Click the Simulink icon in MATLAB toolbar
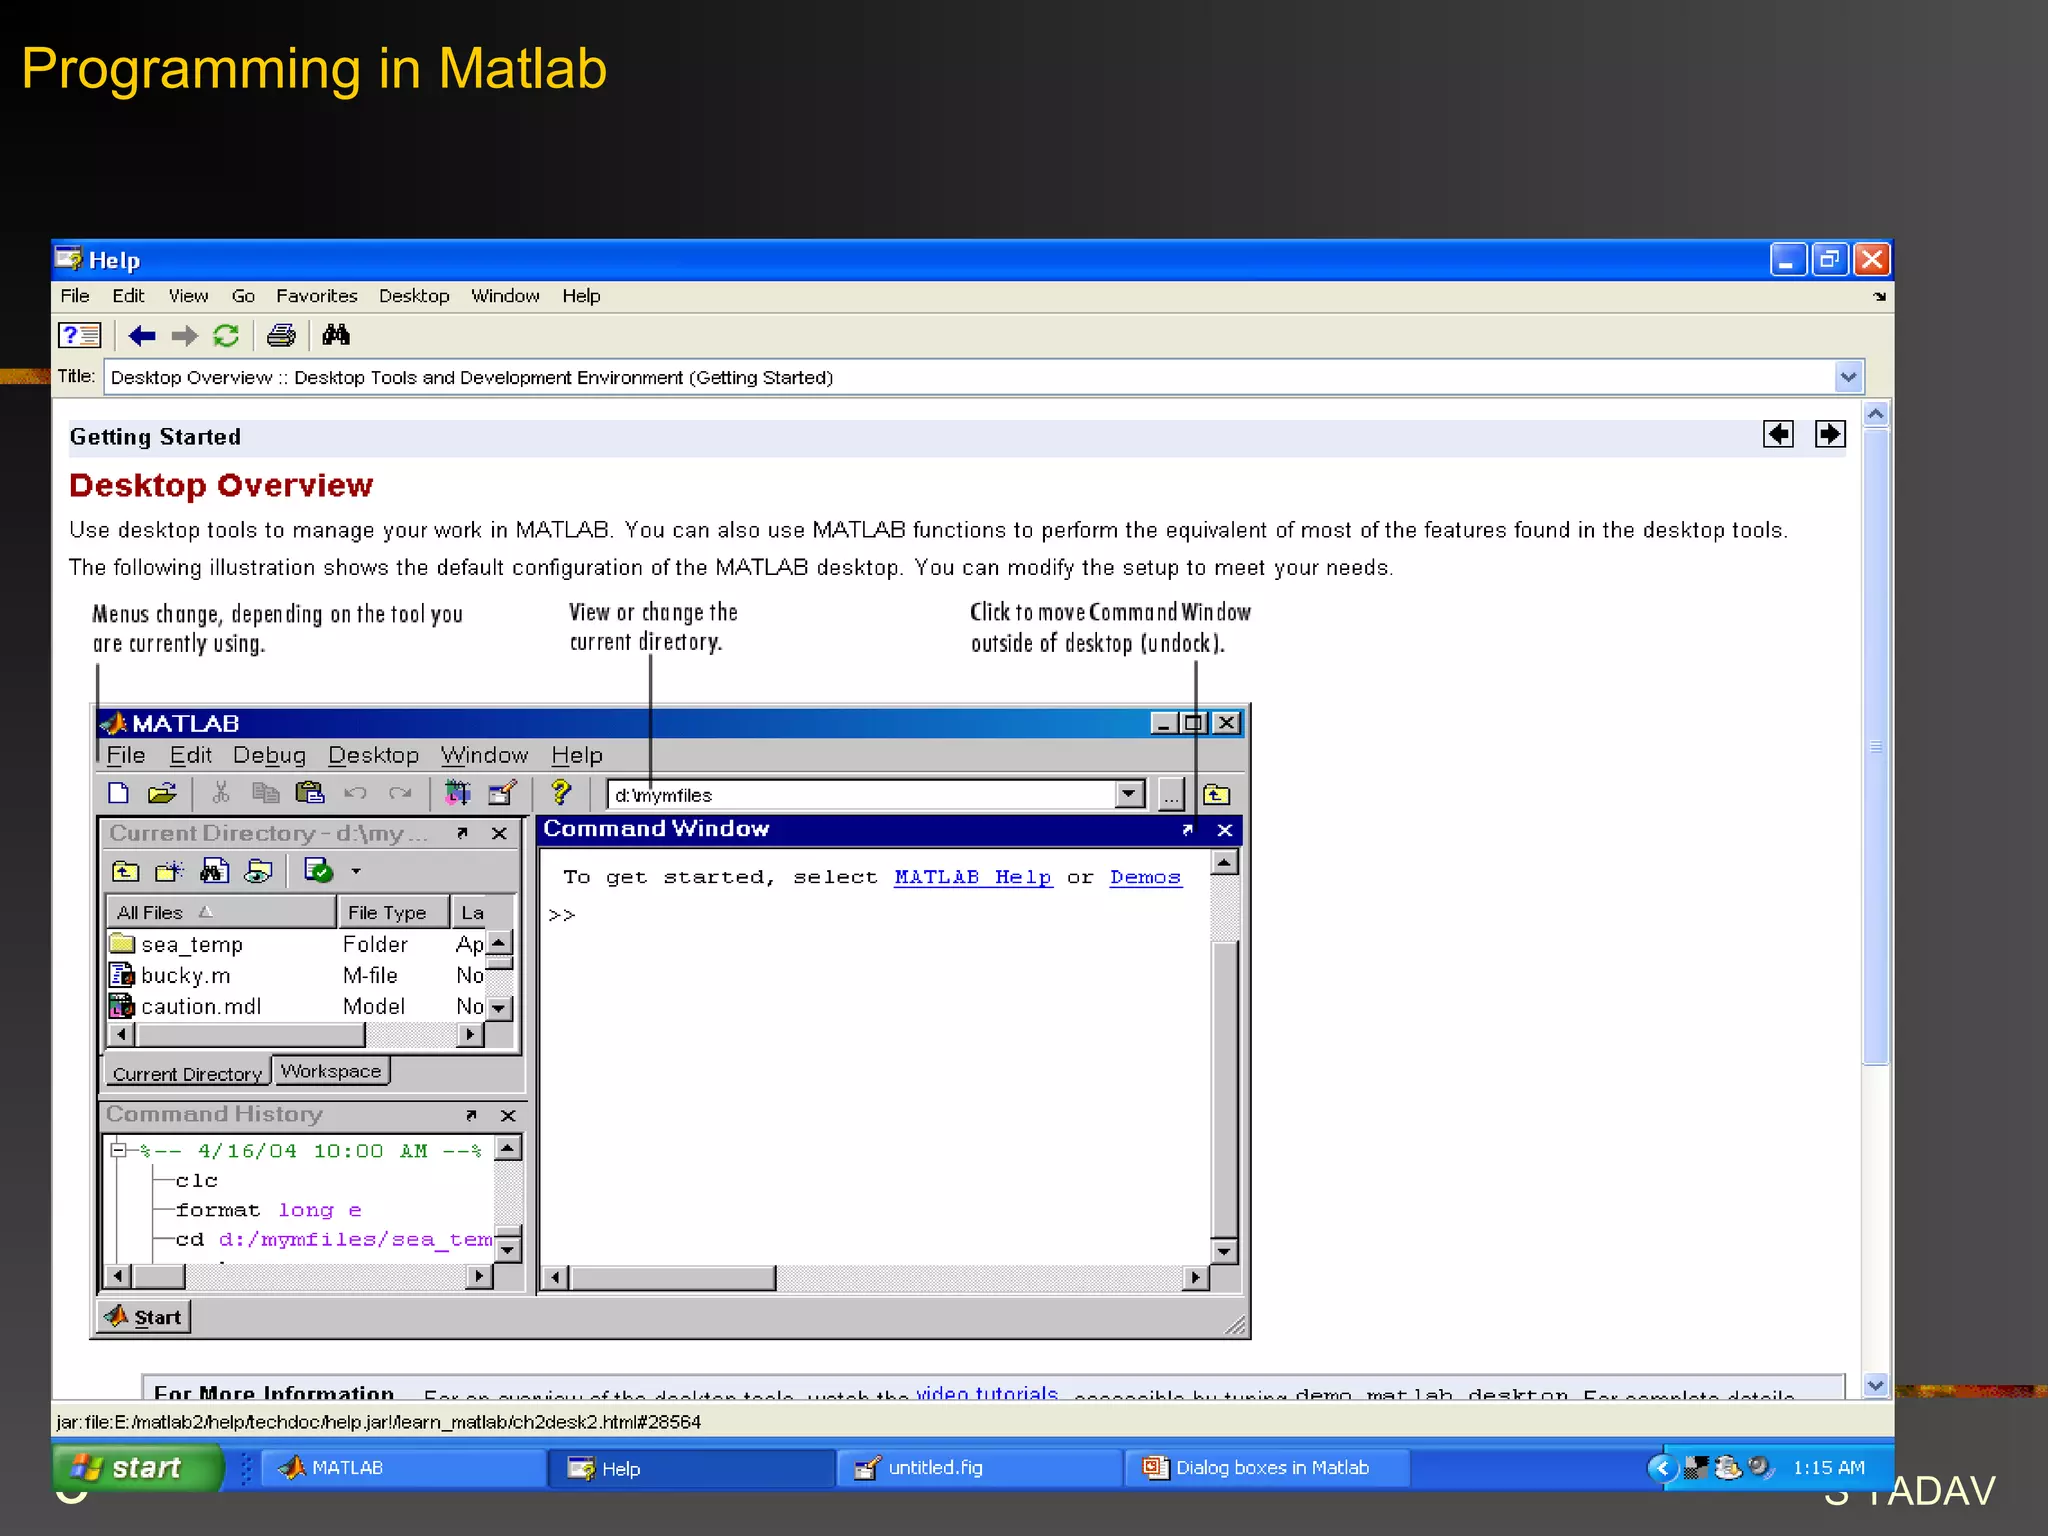The height and width of the screenshot is (1536, 2048). click(x=457, y=794)
